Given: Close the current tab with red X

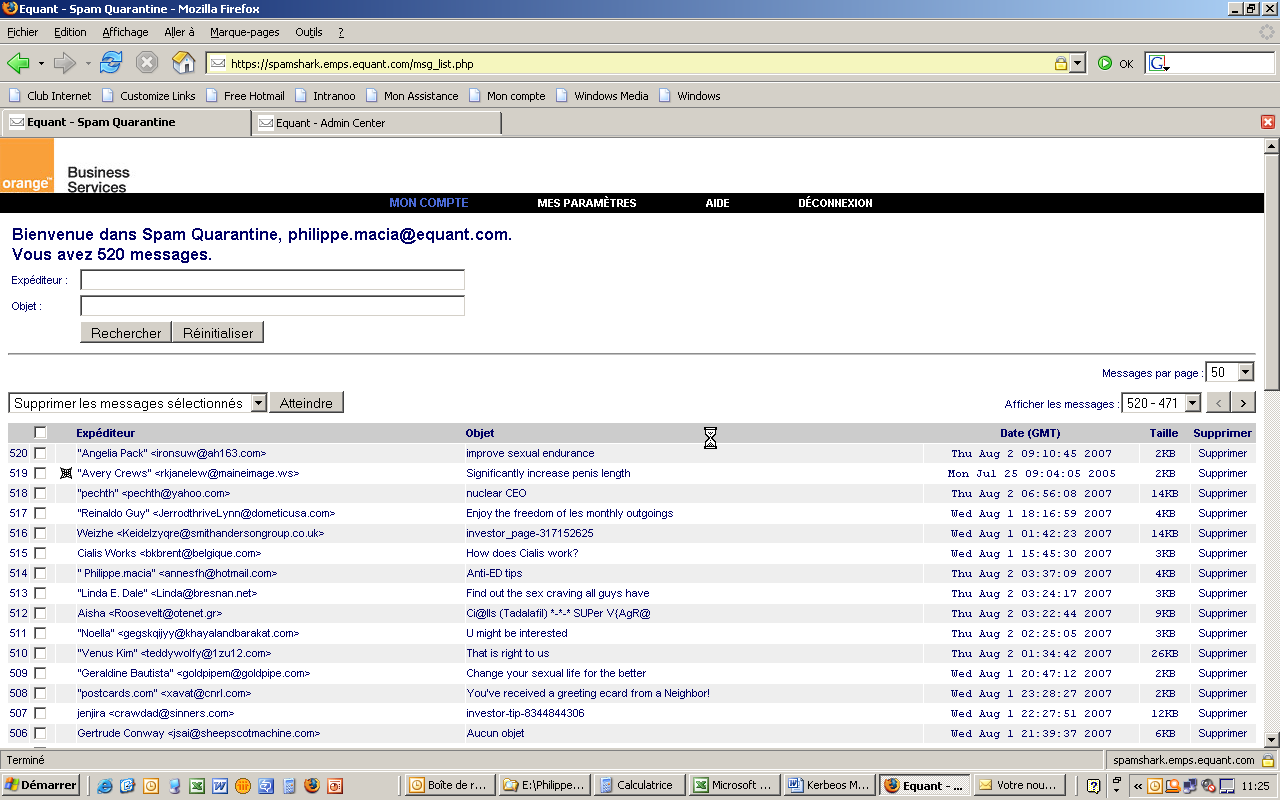Looking at the screenshot, I should tap(1268, 122).
